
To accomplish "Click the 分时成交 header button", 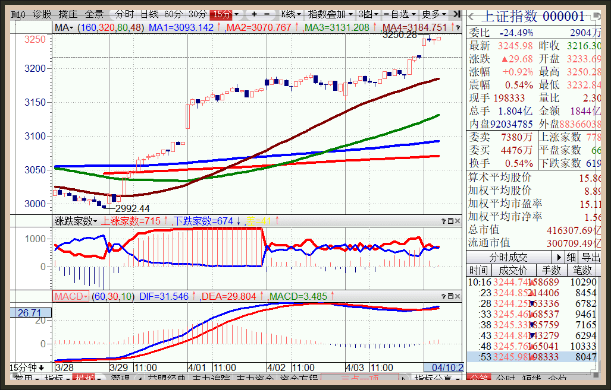I will (509, 258).
